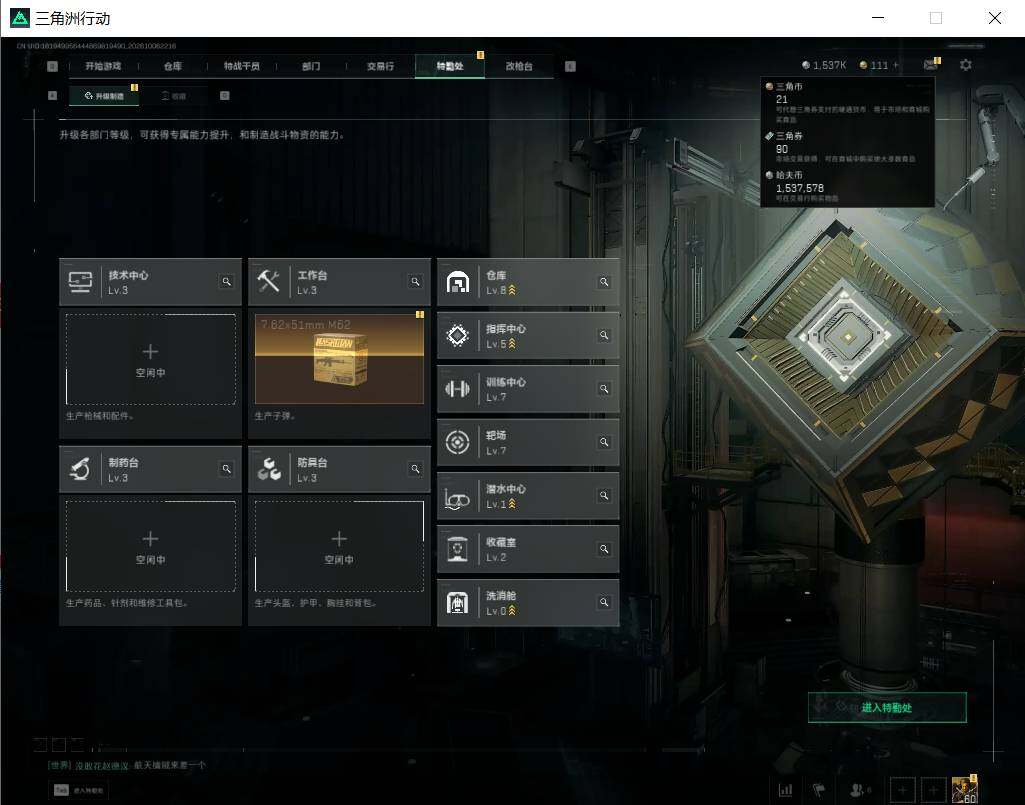The image size is (1025, 805).
Task: Open settings via the gear icon
Action: (966, 65)
